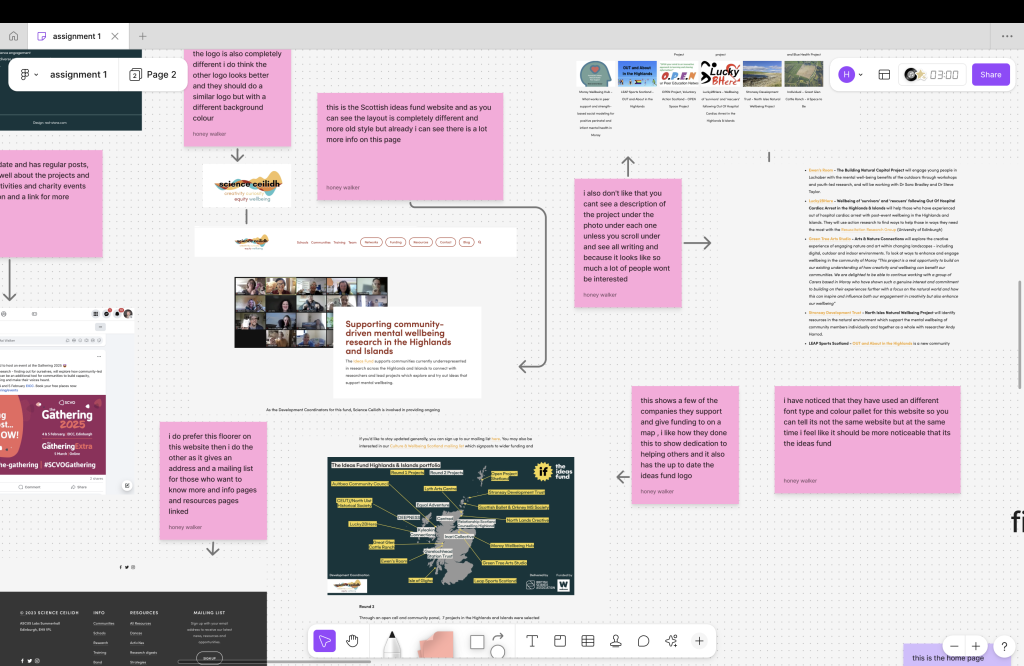Pick the pink sticky note tool

pyautogui.click(x=435, y=645)
